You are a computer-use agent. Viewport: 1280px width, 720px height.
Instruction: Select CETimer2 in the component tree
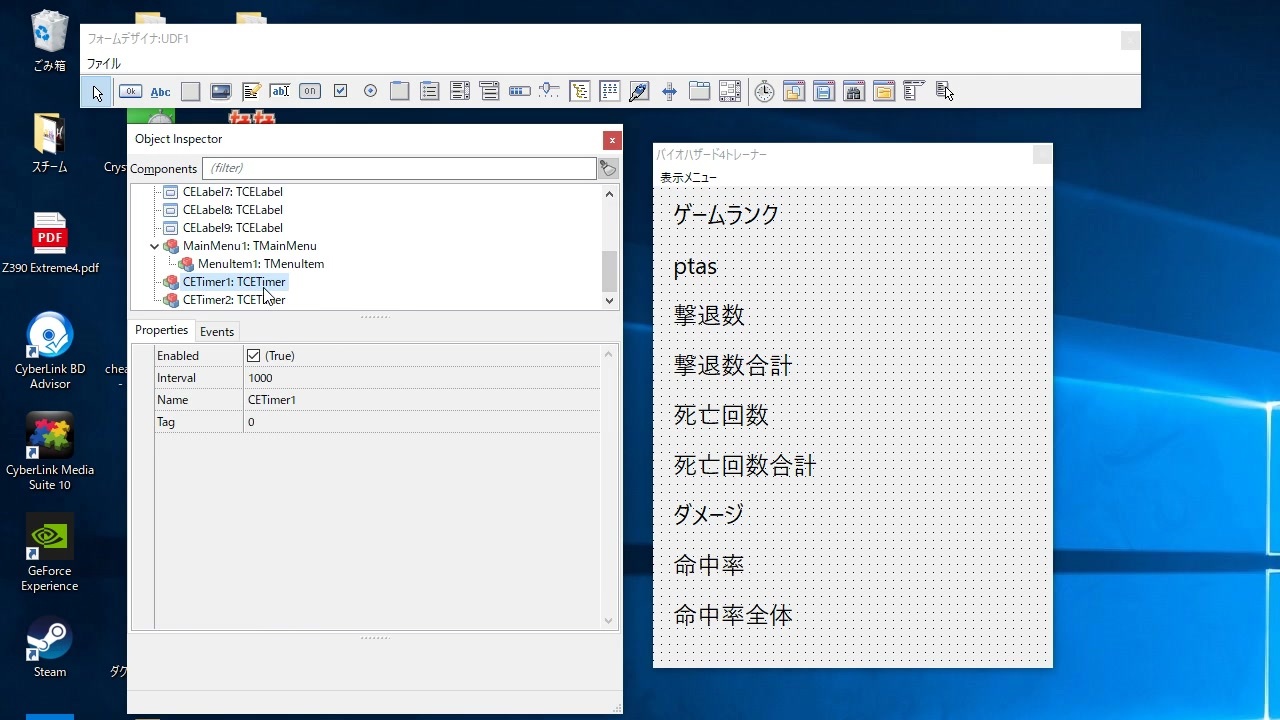click(233, 300)
